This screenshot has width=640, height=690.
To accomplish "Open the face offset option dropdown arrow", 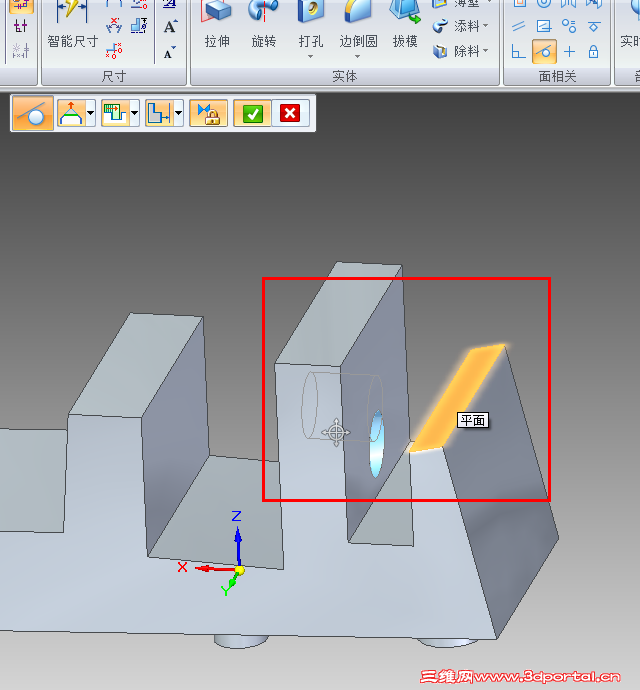I will point(178,113).
